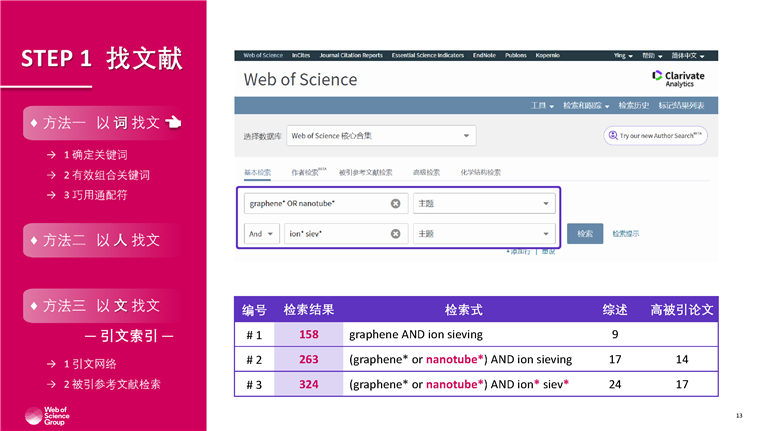The width and height of the screenshot is (768, 431).
Task: Click the 添加行 add row link
Action: coord(518,252)
